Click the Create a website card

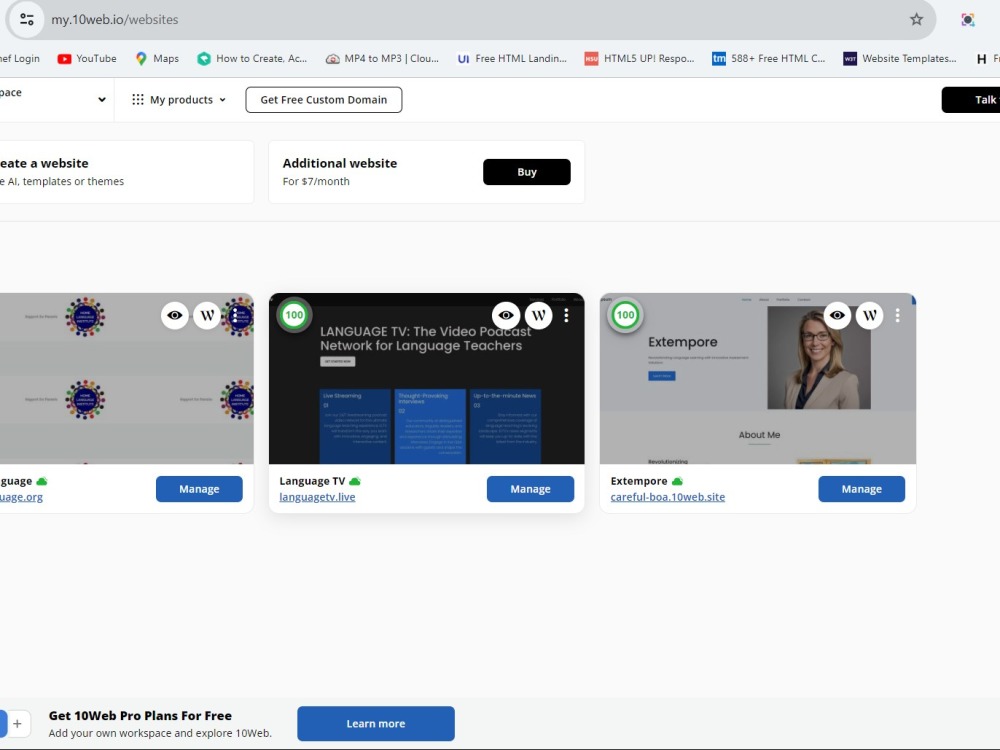pyautogui.click(x=126, y=172)
